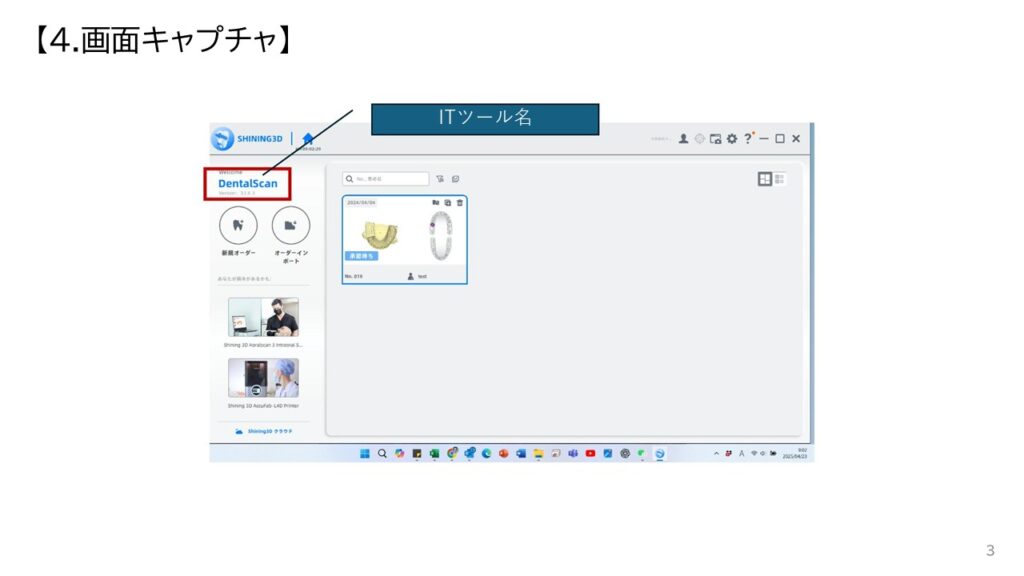Click the screen capture icon in header

click(715, 139)
